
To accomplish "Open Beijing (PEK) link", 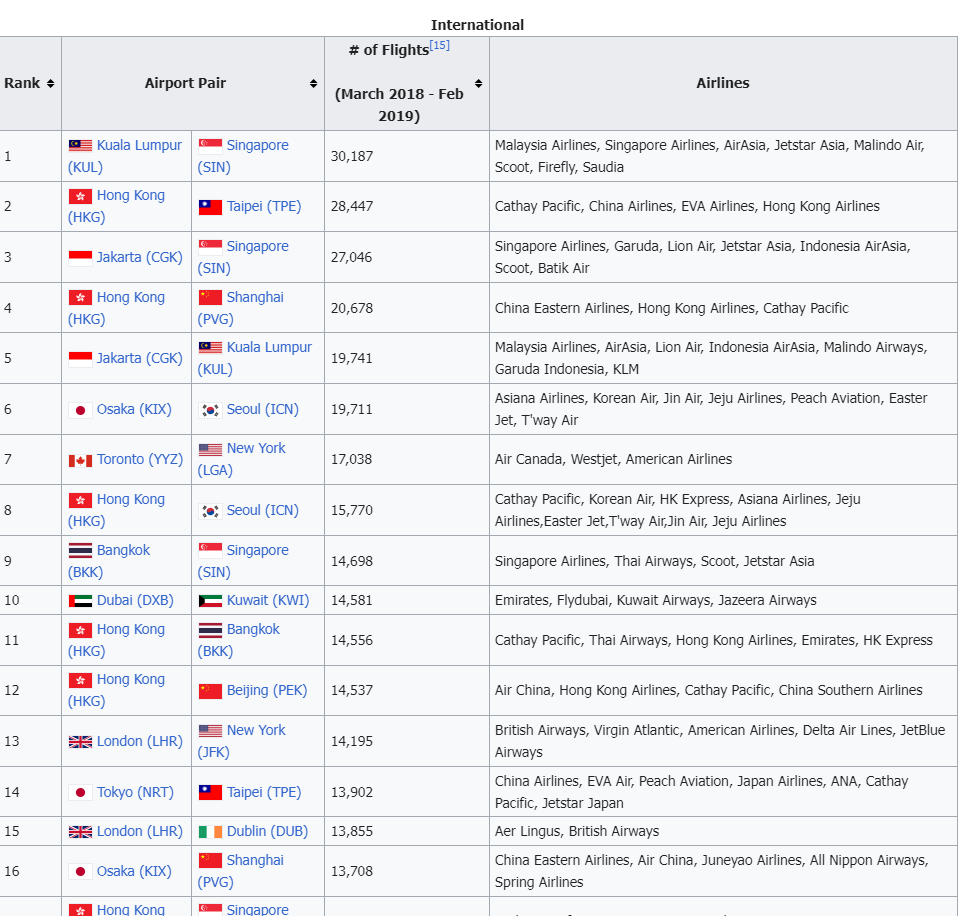I will [x=267, y=690].
